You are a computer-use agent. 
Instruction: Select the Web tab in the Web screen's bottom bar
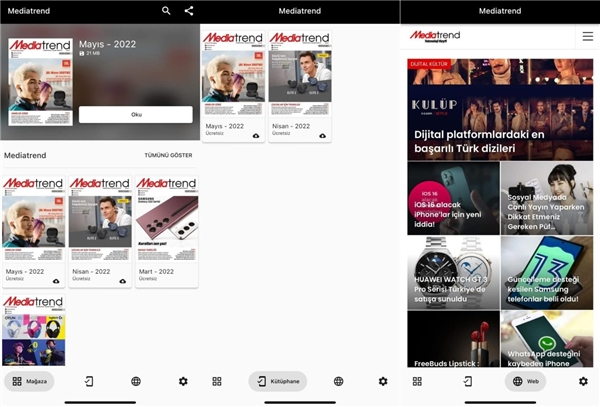tap(526, 381)
